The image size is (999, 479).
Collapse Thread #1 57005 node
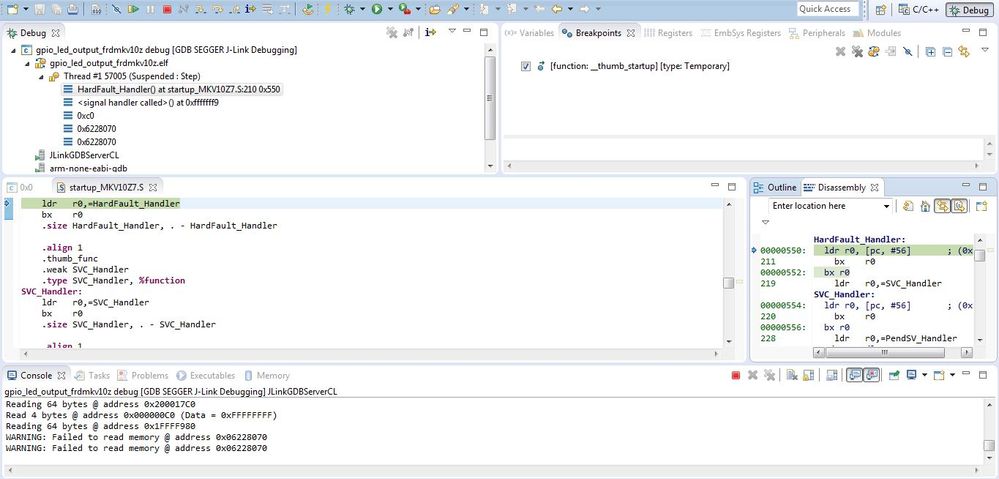click(41, 76)
